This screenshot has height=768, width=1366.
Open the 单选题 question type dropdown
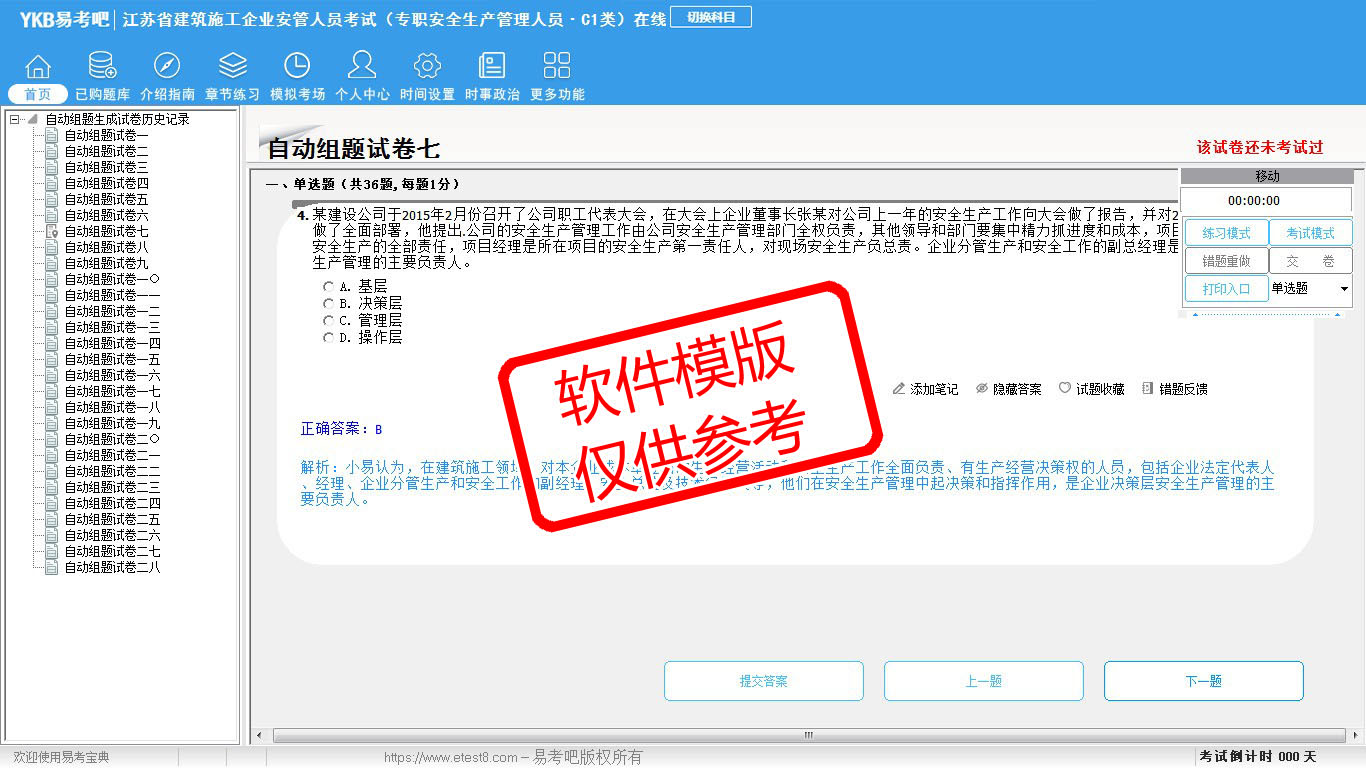tap(1343, 289)
